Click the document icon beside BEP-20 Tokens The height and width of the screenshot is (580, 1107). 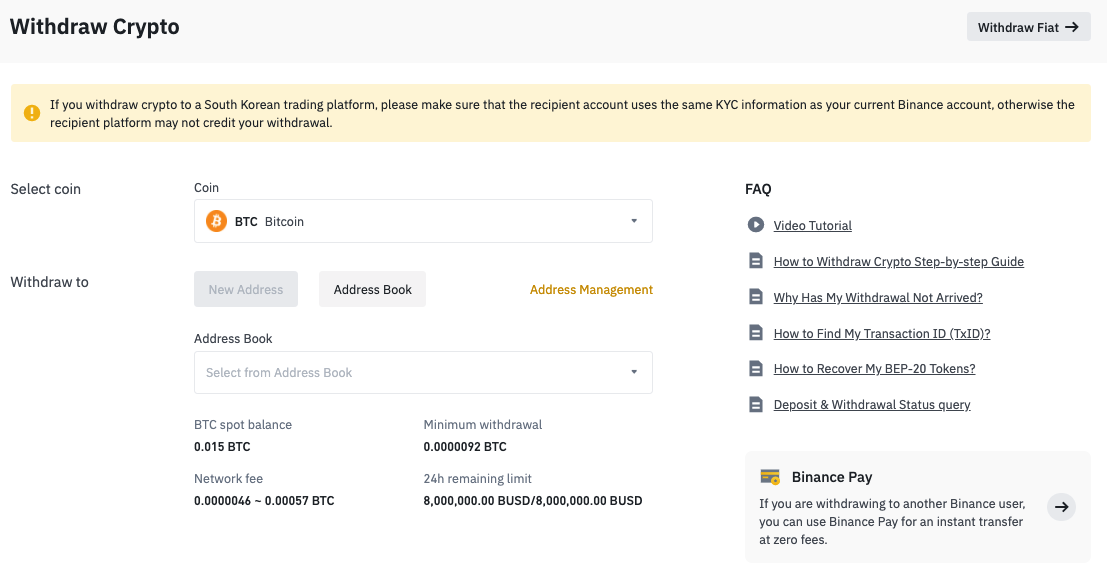click(x=755, y=368)
